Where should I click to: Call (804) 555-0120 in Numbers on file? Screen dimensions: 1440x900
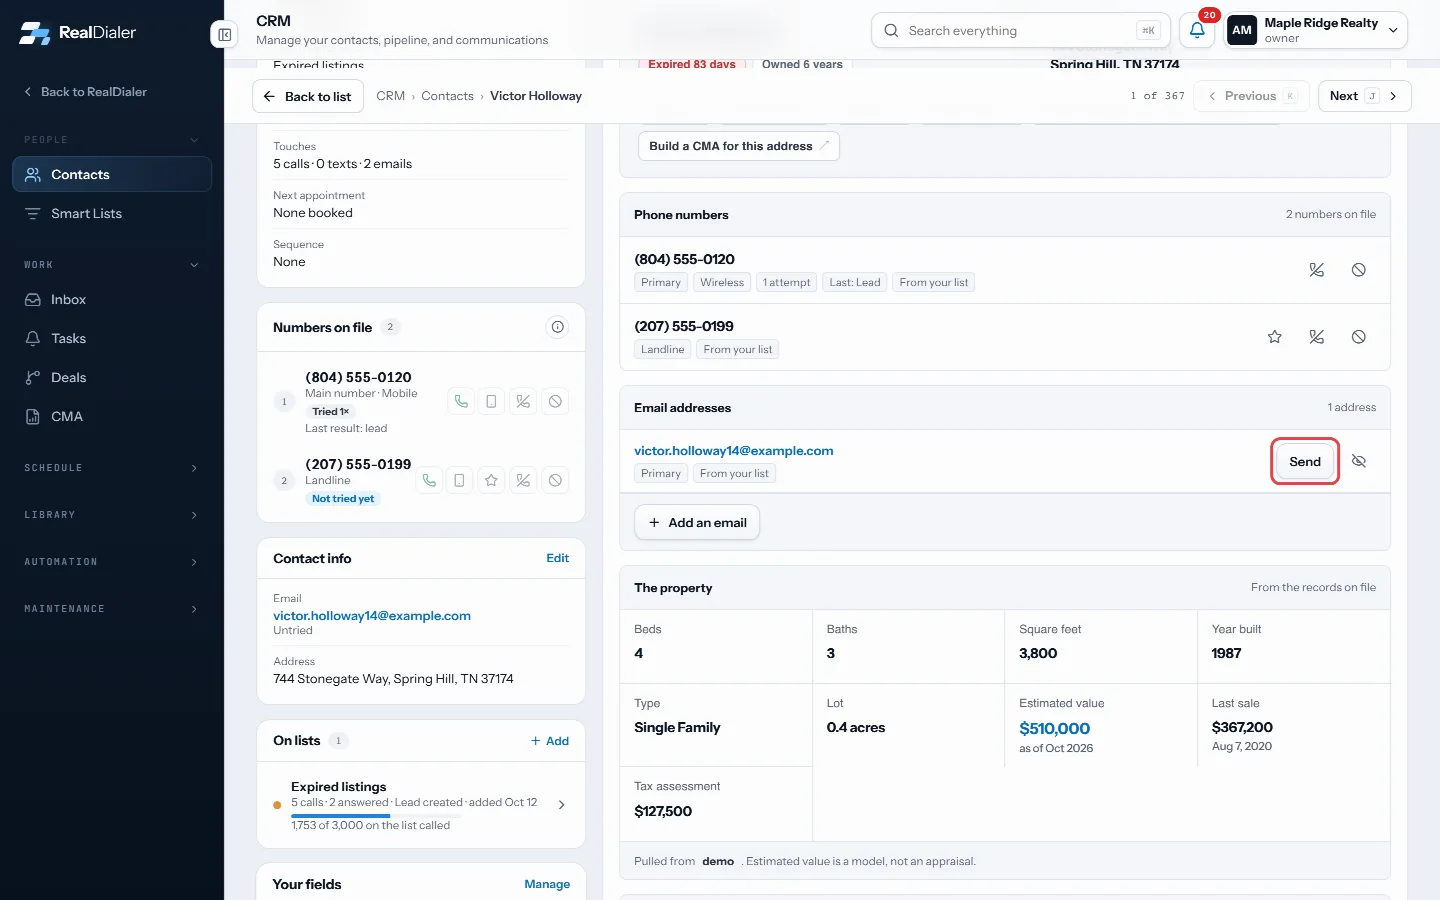461,401
